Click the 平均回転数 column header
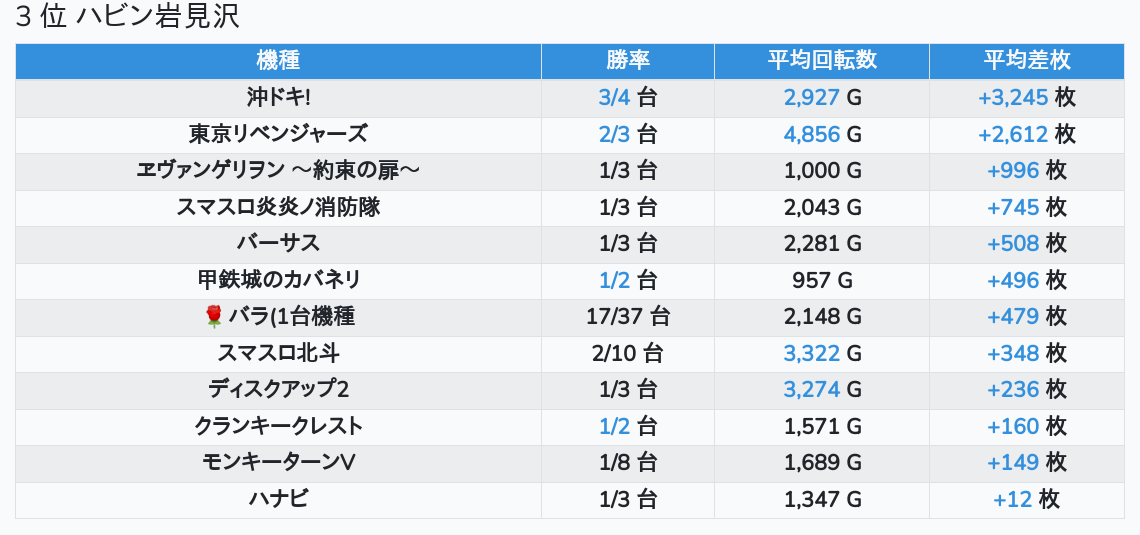Image resolution: width=1140 pixels, height=535 pixels. click(821, 60)
